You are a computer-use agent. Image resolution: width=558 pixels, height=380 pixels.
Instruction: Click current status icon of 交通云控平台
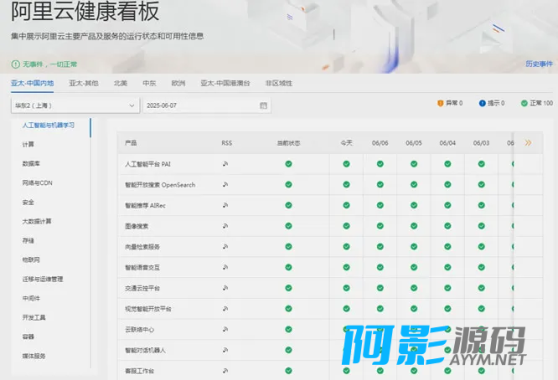289,288
